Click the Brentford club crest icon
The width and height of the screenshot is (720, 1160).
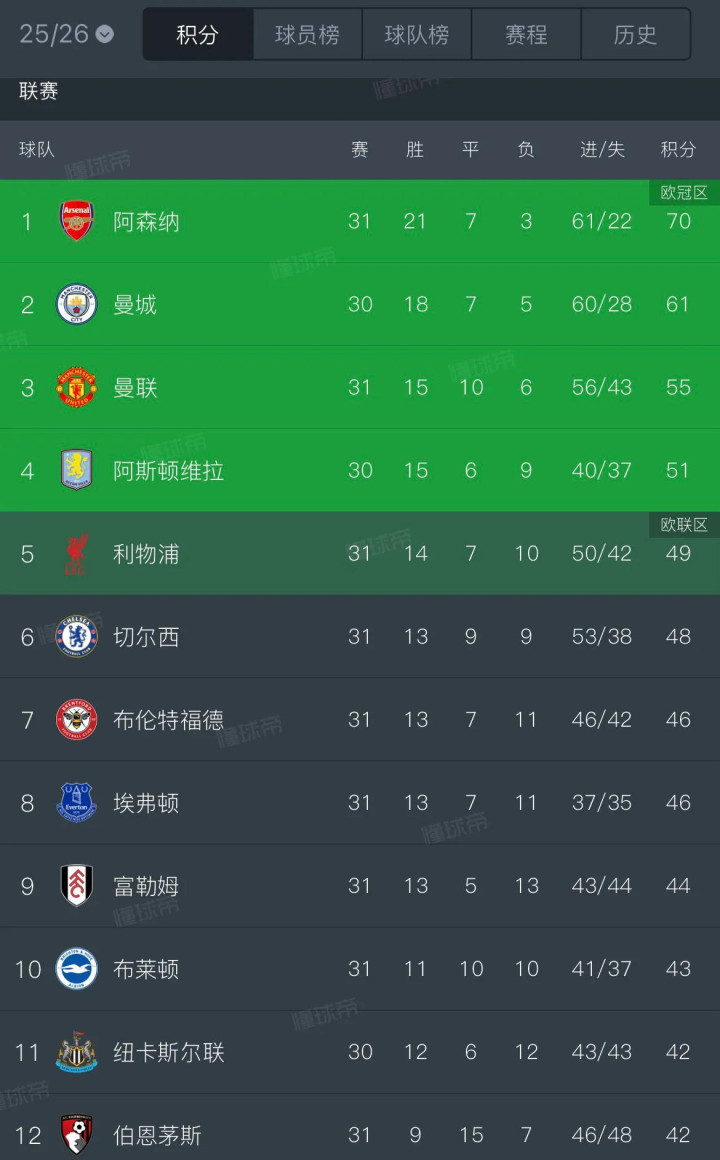[x=77, y=719]
